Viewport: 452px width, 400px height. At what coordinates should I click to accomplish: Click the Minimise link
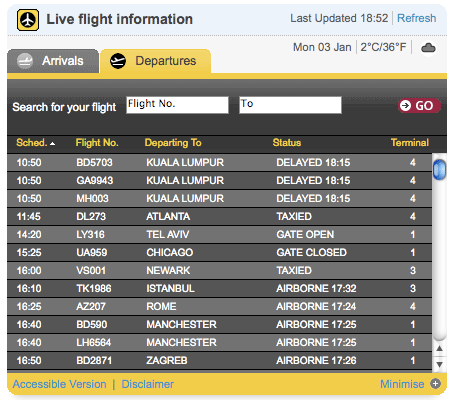pyautogui.click(x=402, y=384)
